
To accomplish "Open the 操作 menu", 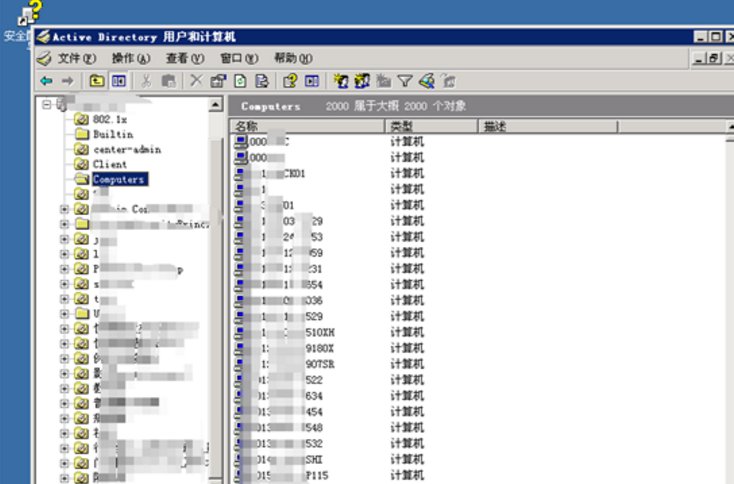I will (x=131, y=59).
